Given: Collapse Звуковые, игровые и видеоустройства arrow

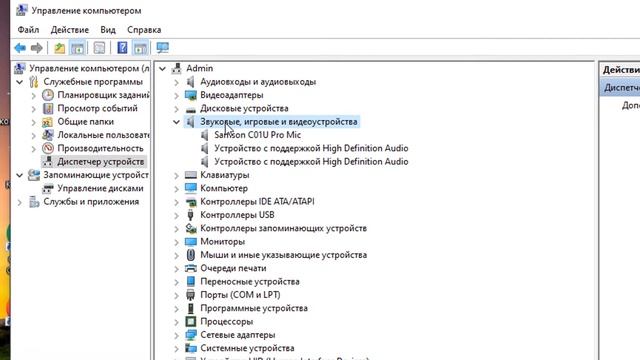Looking at the screenshot, I should (x=176, y=122).
